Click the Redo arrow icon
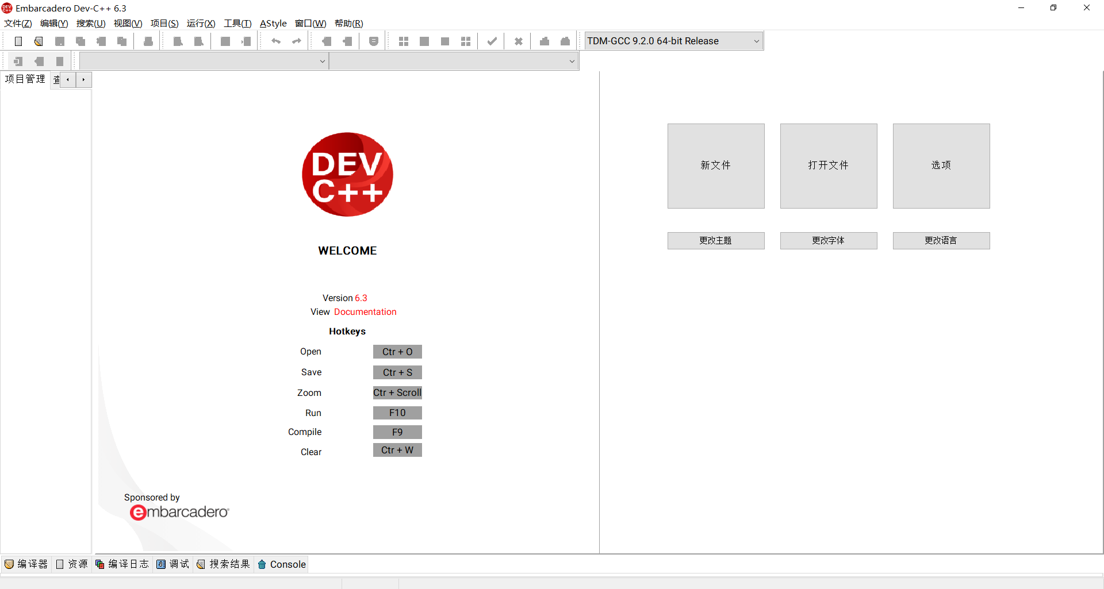Viewport: 1104px width, 589px height. (296, 42)
